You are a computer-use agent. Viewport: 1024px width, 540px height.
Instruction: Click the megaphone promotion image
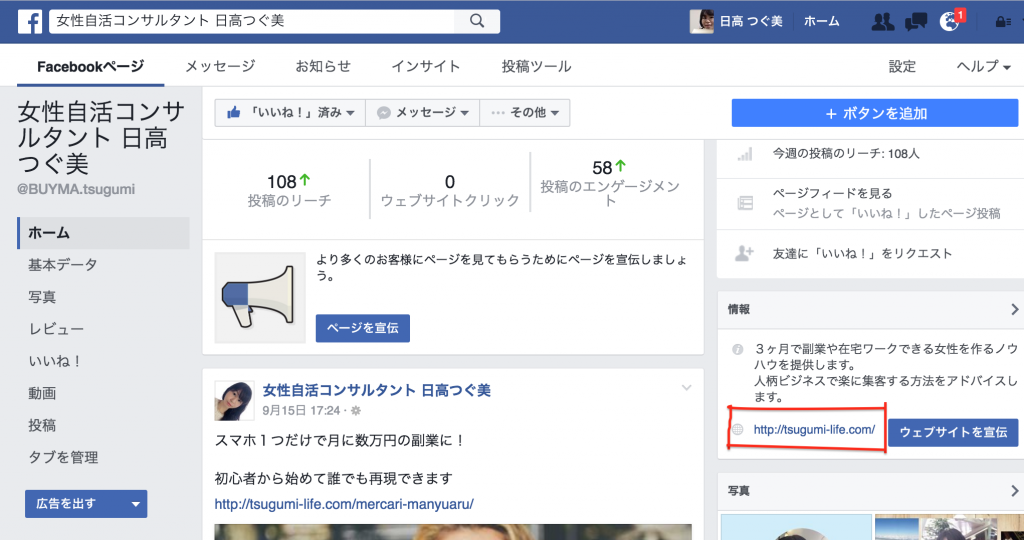coord(260,297)
